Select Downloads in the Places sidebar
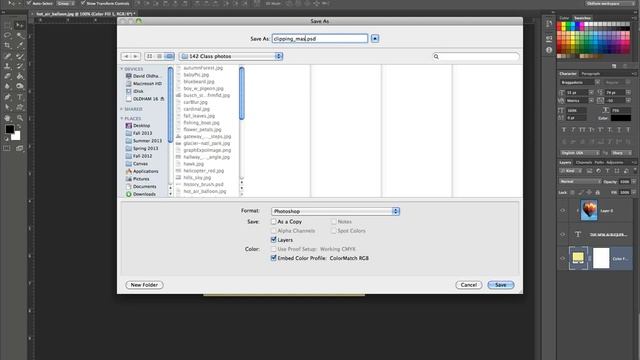The image size is (640, 360). point(141,194)
